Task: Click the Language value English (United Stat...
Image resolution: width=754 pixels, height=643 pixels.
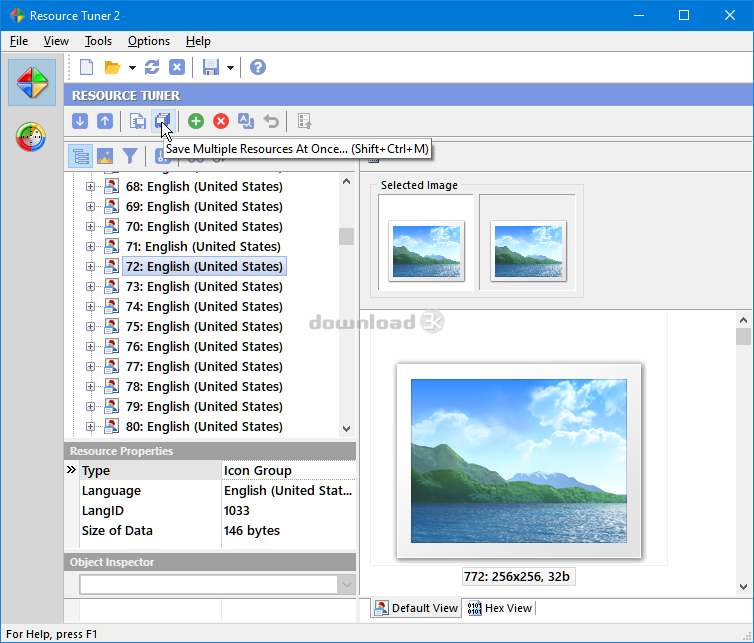Action: 288,491
